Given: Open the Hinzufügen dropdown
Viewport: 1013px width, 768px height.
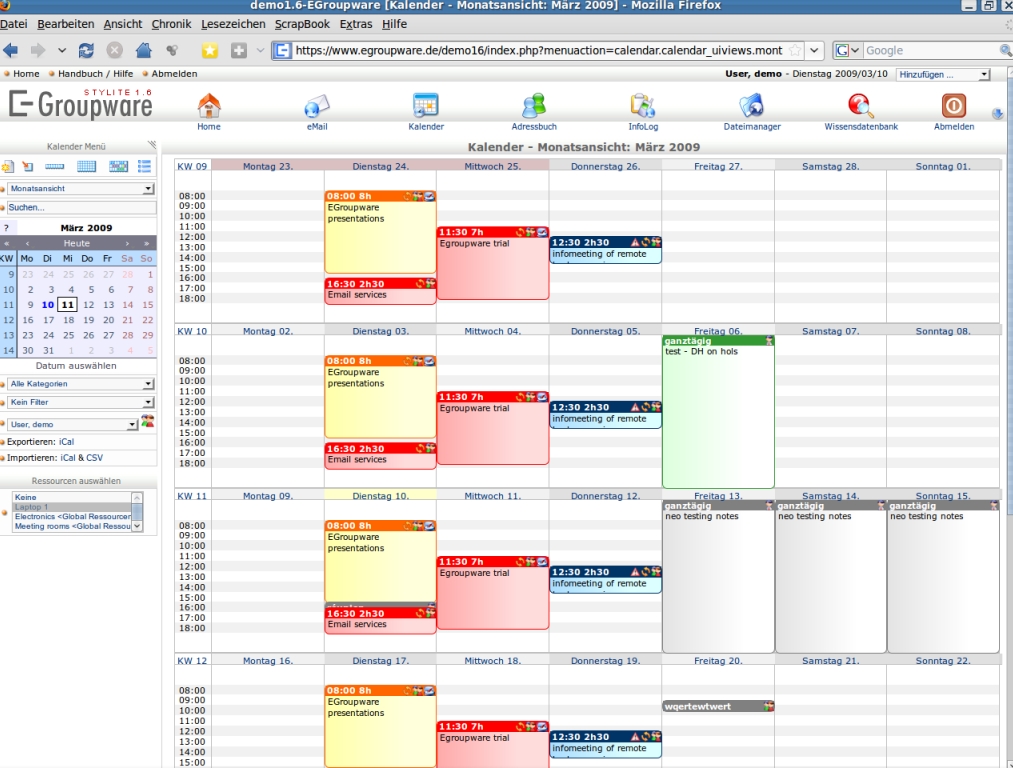Looking at the screenshot, I should coord(943,74).
